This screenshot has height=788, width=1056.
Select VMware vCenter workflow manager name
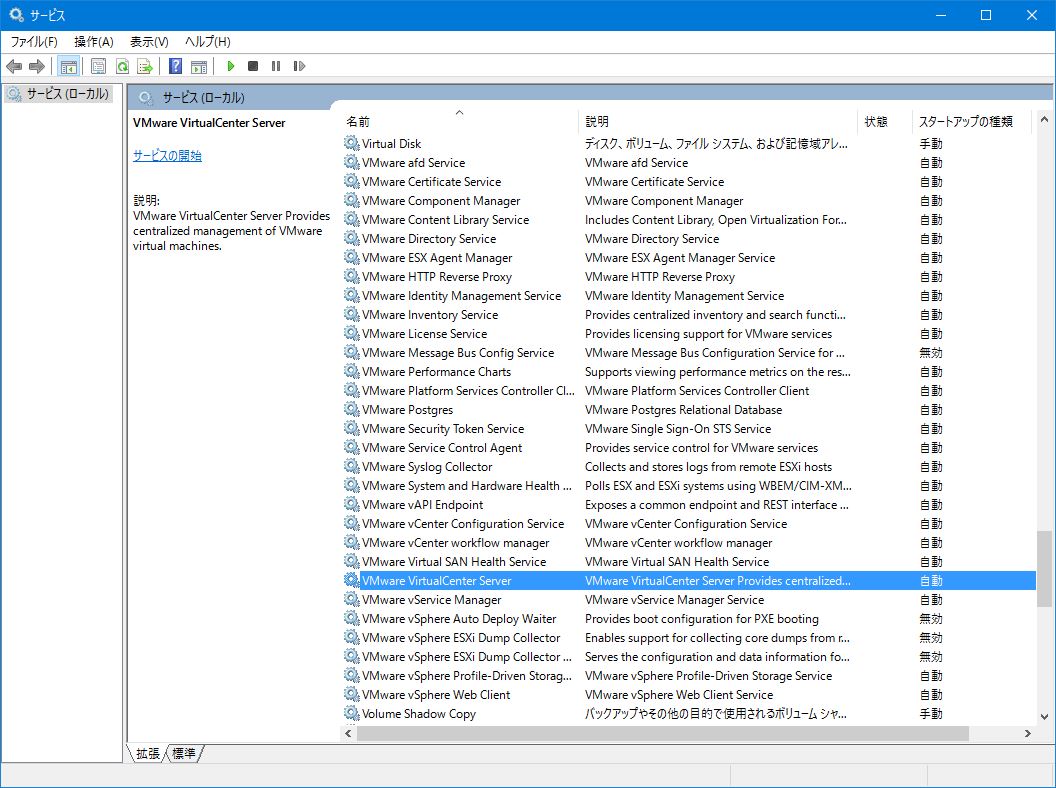click(x=455, y=542)
